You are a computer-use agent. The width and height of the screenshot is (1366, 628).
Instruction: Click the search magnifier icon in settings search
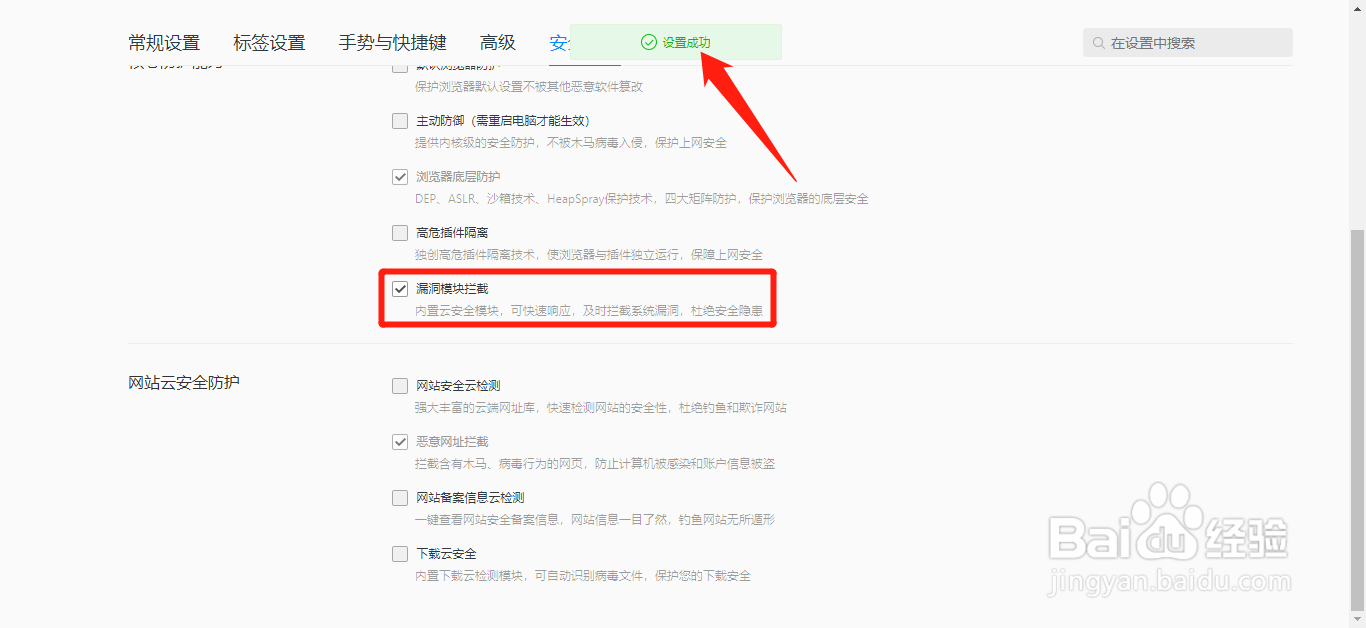(1101, 42)
